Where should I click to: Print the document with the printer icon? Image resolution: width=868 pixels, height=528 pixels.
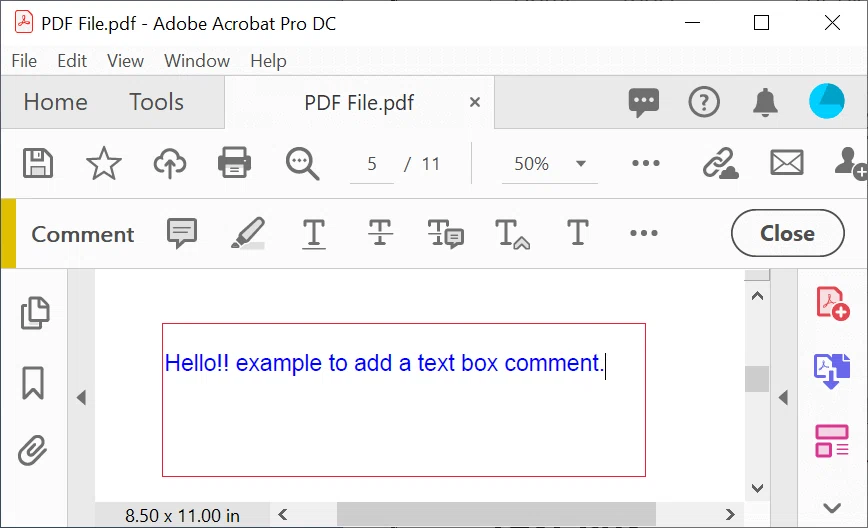pos(235,163)
